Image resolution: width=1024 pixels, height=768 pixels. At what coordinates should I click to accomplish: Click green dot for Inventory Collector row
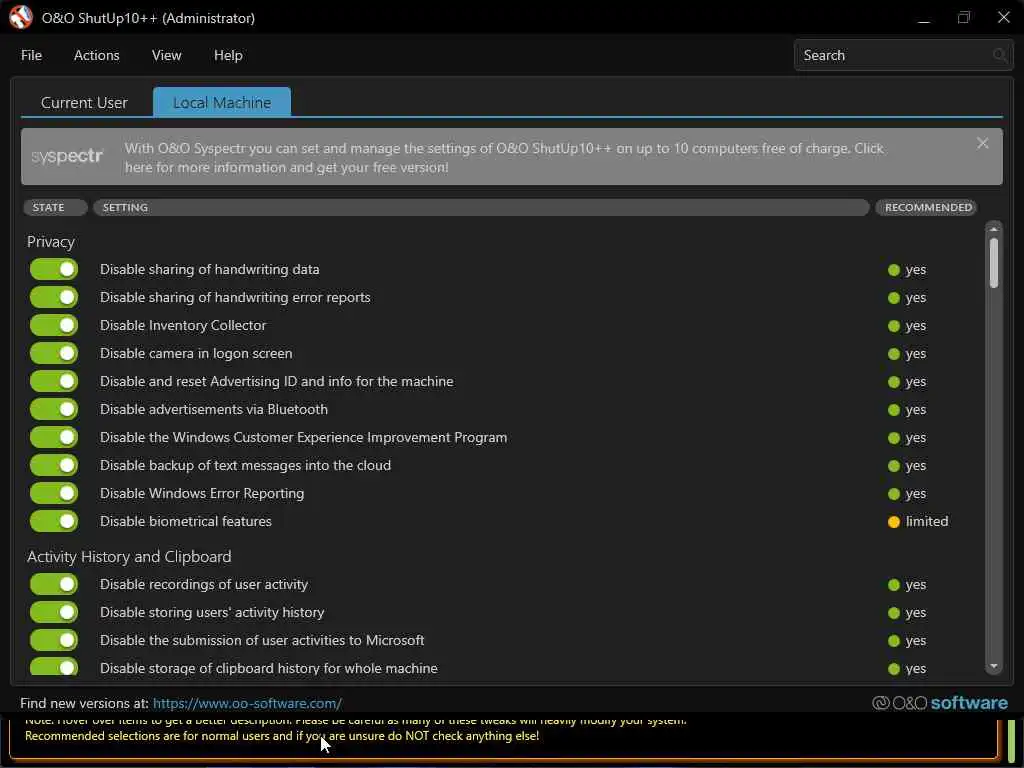pyautogui.click(x=894, y=326)
